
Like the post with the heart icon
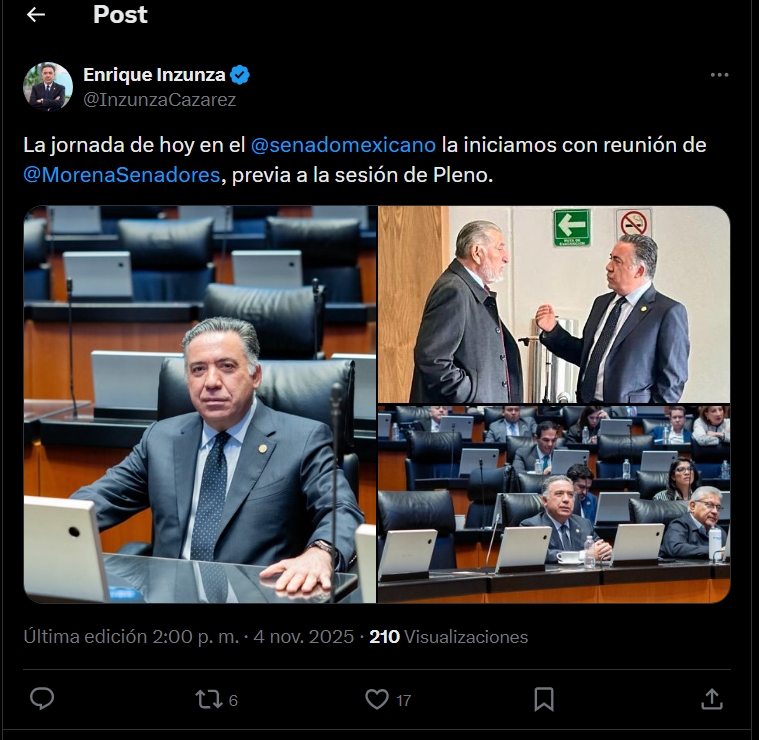pyautogui.click(x=377, y=699)
